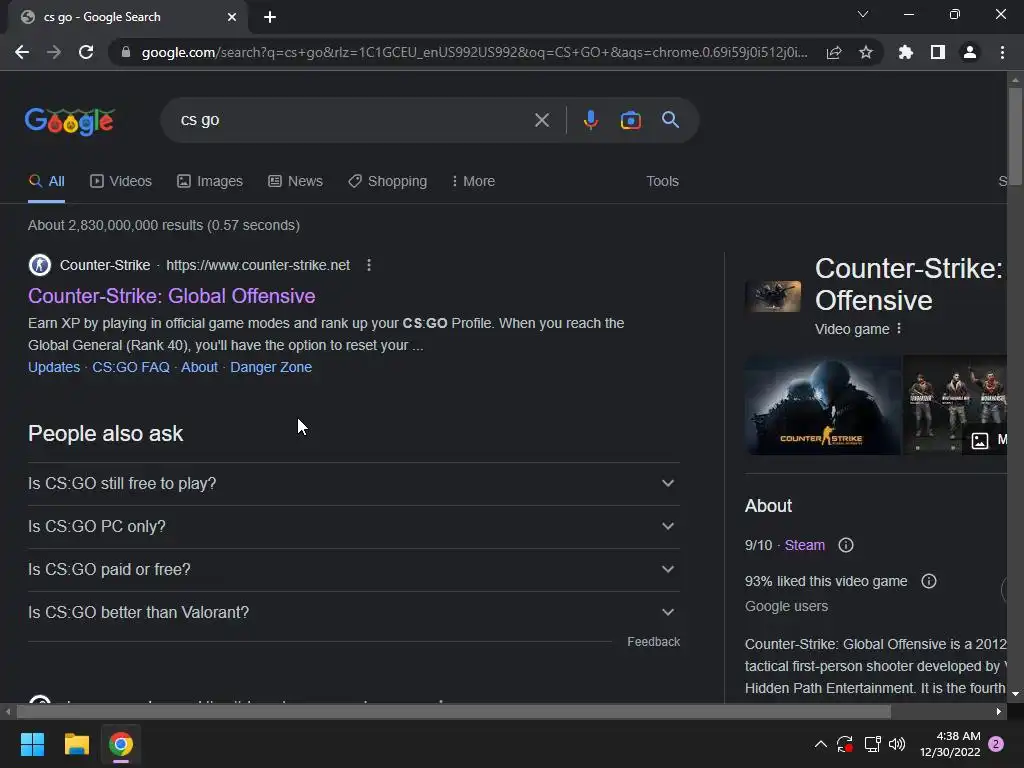Switch to the Images tab
Viewport: 1024px width, 768px height.
(210, 182)
